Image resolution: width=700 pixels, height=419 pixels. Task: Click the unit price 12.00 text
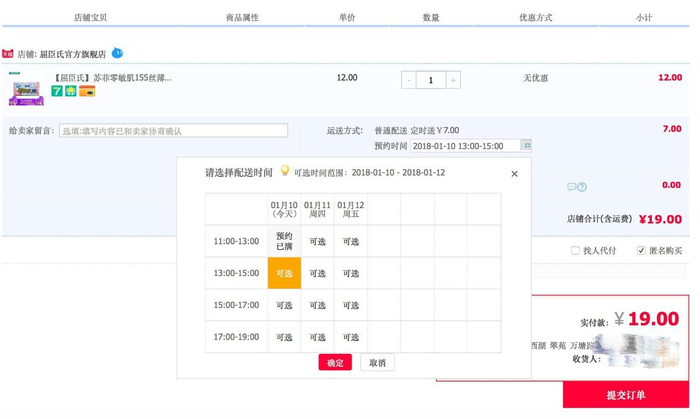tap(347, 78)
